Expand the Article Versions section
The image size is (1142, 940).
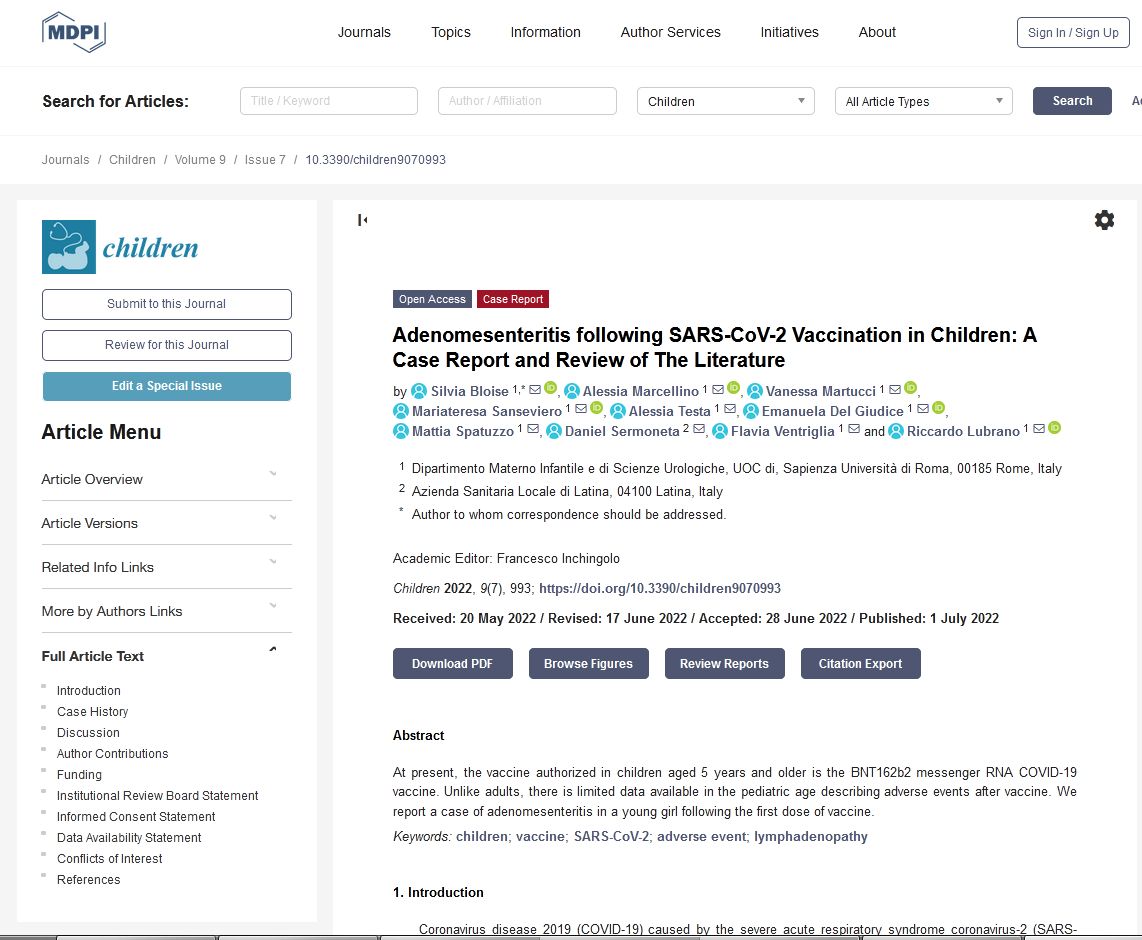point(273,518)
